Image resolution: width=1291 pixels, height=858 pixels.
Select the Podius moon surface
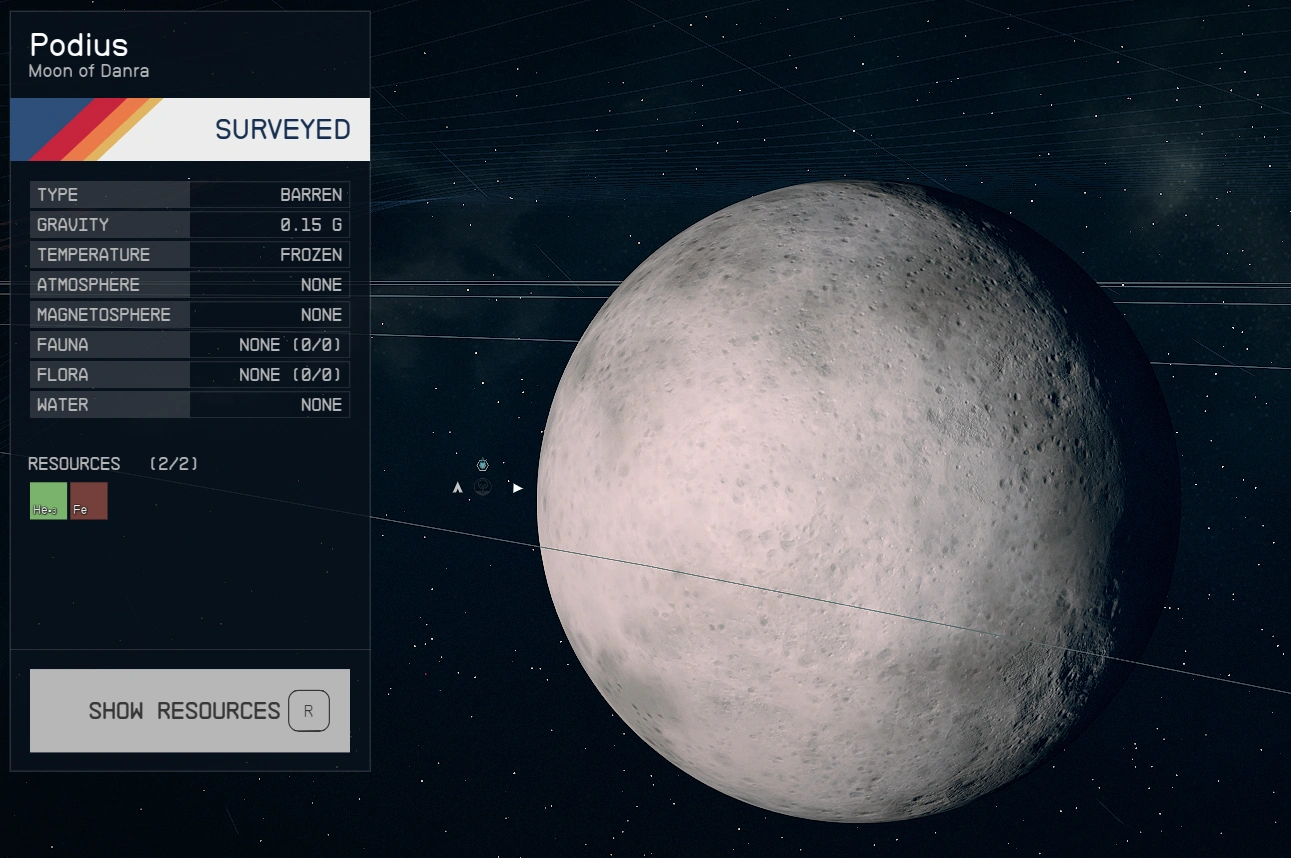click(858, 500)
